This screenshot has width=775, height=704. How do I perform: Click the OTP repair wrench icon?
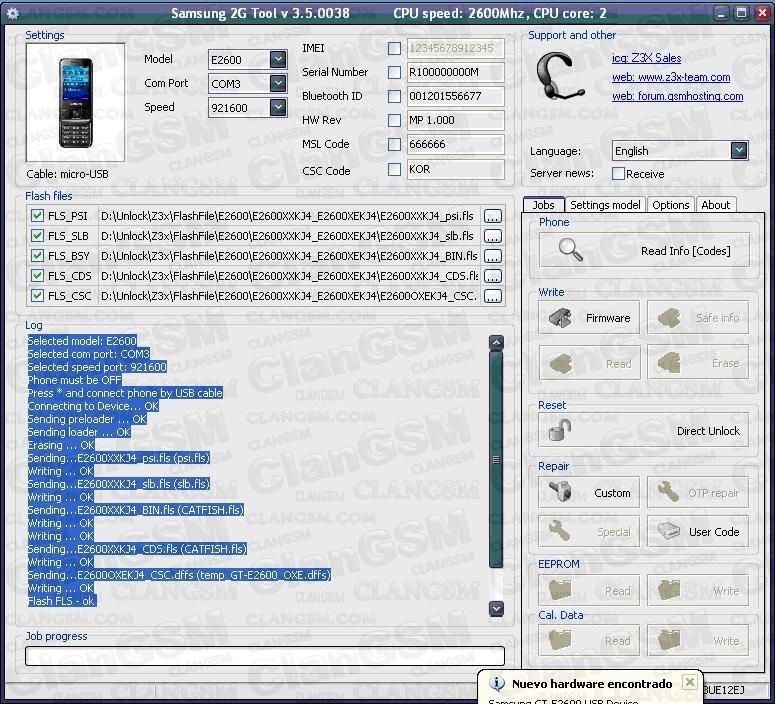click(x=668, y=492)
